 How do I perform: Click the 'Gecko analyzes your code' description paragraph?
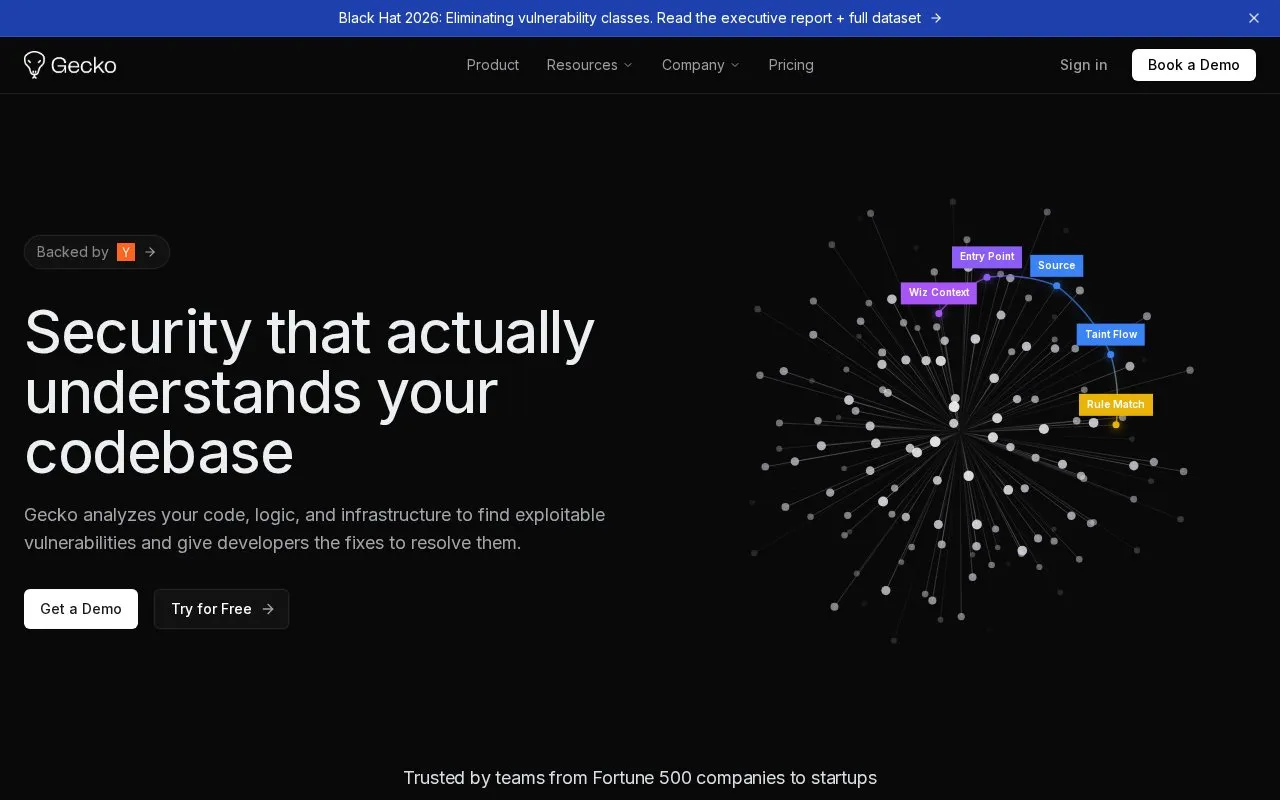pyautogui.click(x=315, y=529)
